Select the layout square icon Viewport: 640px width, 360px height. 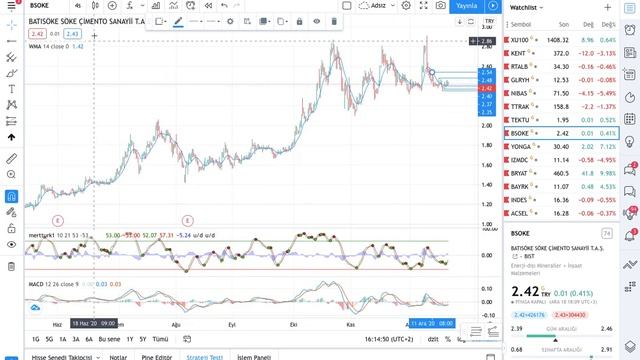coord(347,6)
